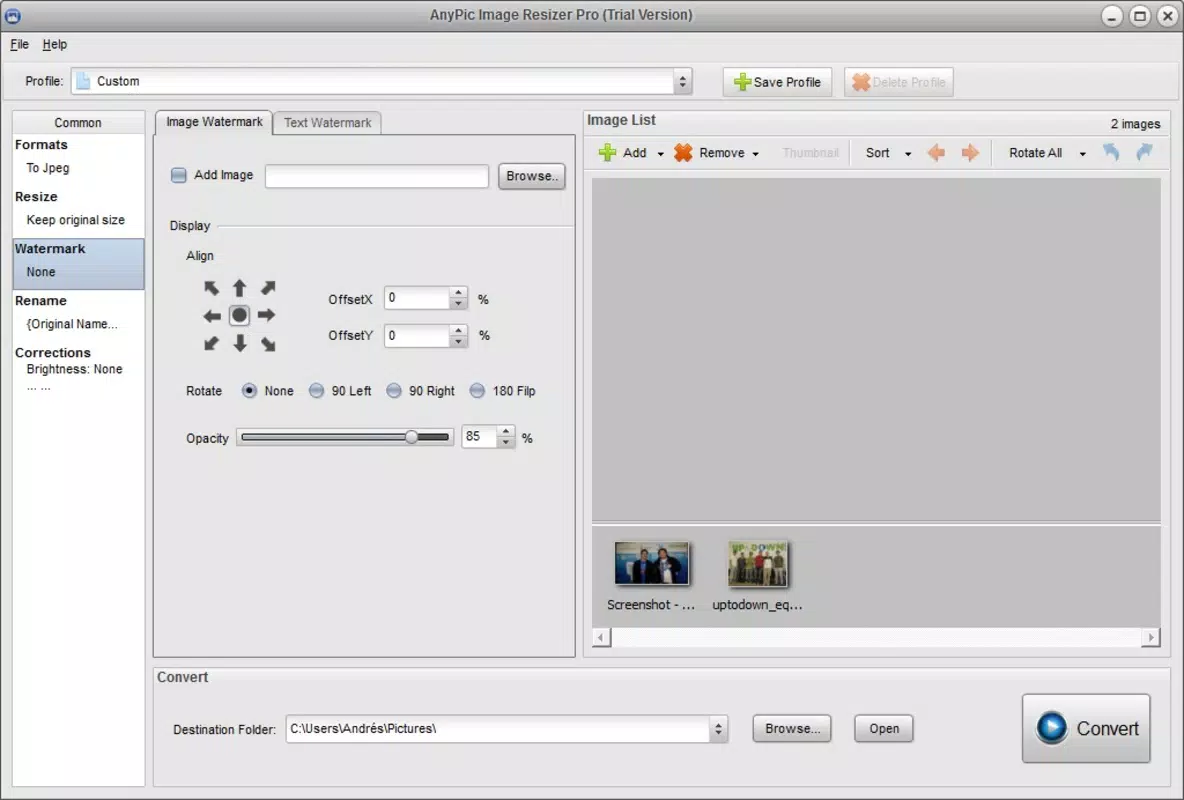Select the center alignment button
The height and width of the screenshot is (800, 1184).
click(x=239, y=316)
